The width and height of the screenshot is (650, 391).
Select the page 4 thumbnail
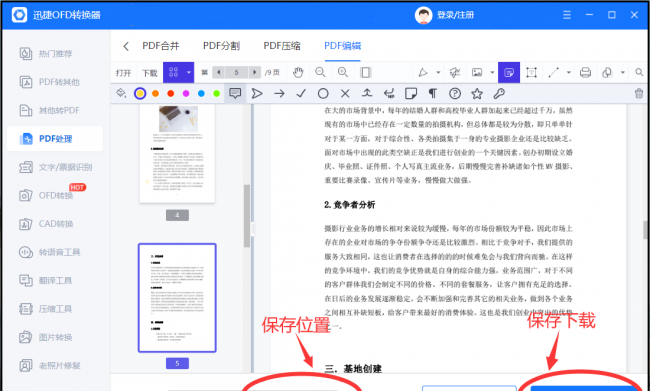tap(177, 153)
